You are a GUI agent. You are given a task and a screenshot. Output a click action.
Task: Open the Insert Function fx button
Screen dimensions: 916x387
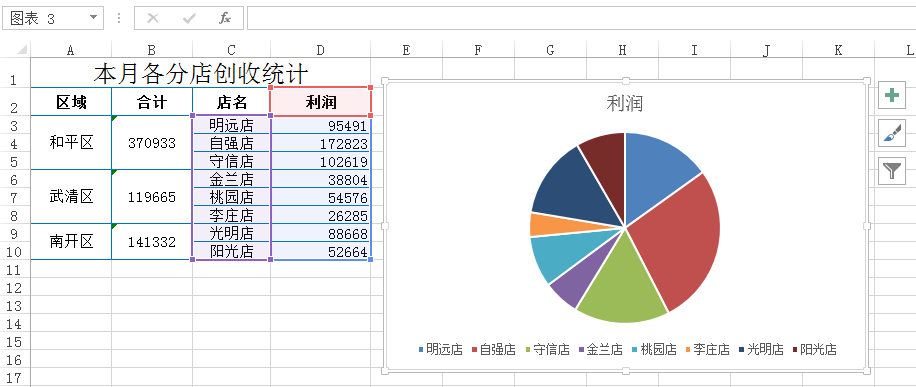tap(225, 18)
